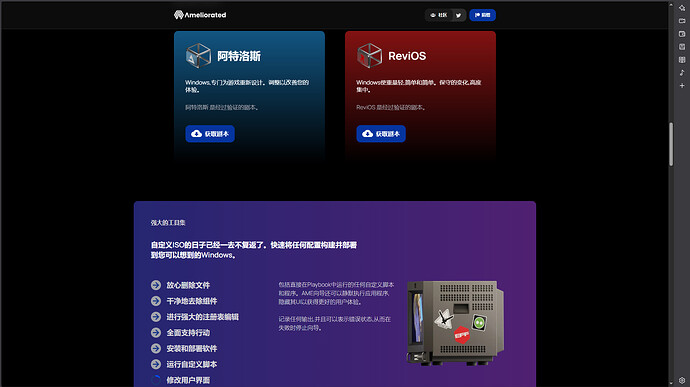
Task: Click the blue flag button in header
Action: coord(482,15)
